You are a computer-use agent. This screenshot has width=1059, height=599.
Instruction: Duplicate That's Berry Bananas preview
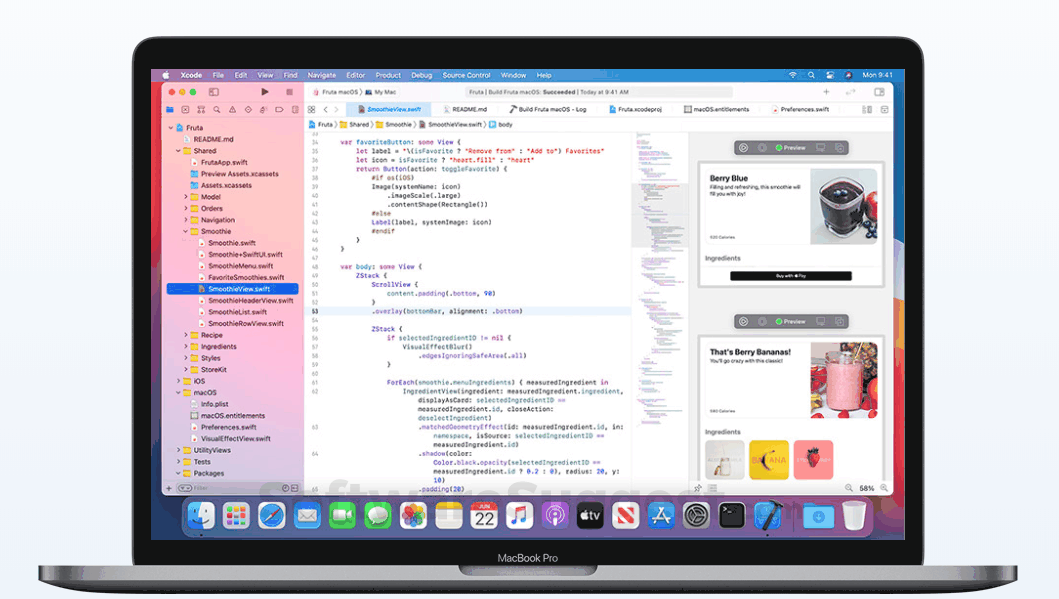(840, 321)
